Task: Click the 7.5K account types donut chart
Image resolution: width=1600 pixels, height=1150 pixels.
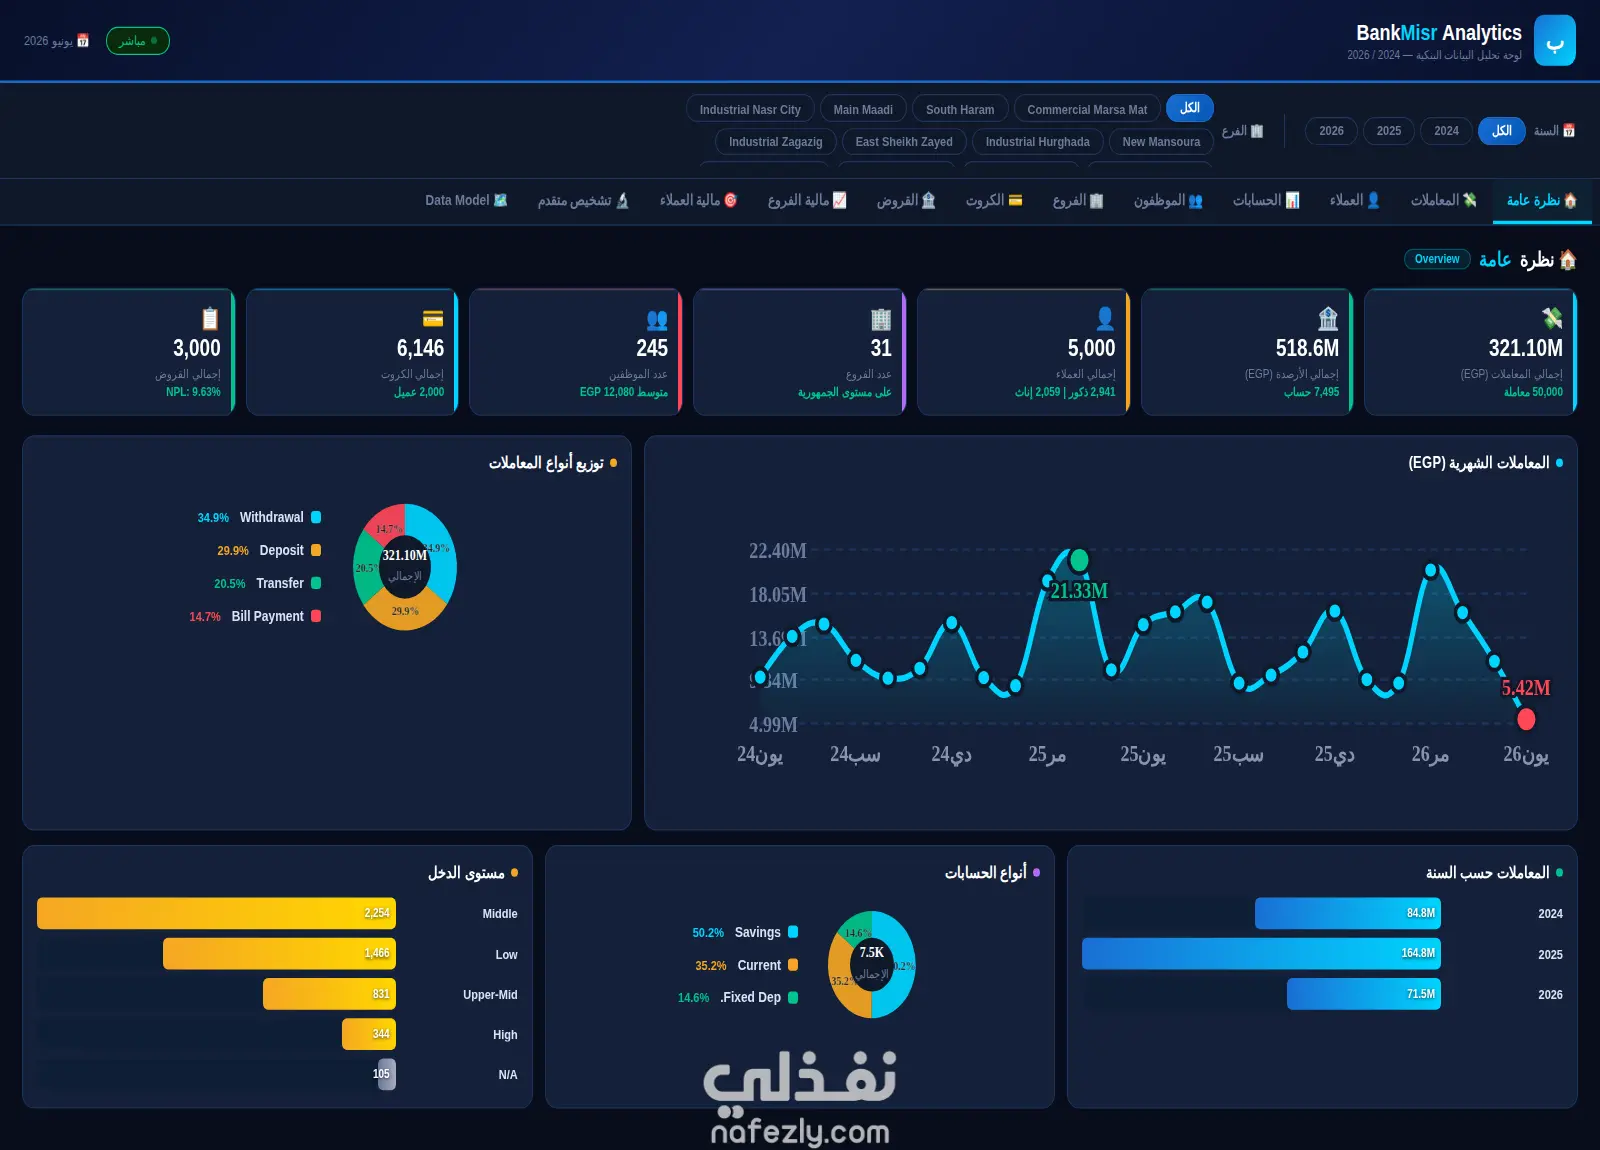Action: pos(872,965)
